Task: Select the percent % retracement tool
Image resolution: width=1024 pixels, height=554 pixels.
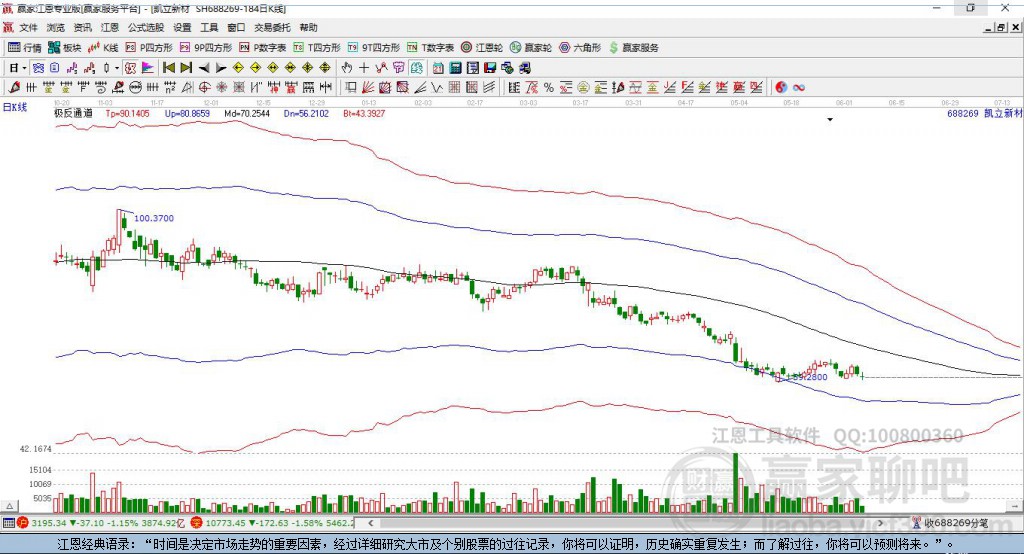Action: coord(549,88)
